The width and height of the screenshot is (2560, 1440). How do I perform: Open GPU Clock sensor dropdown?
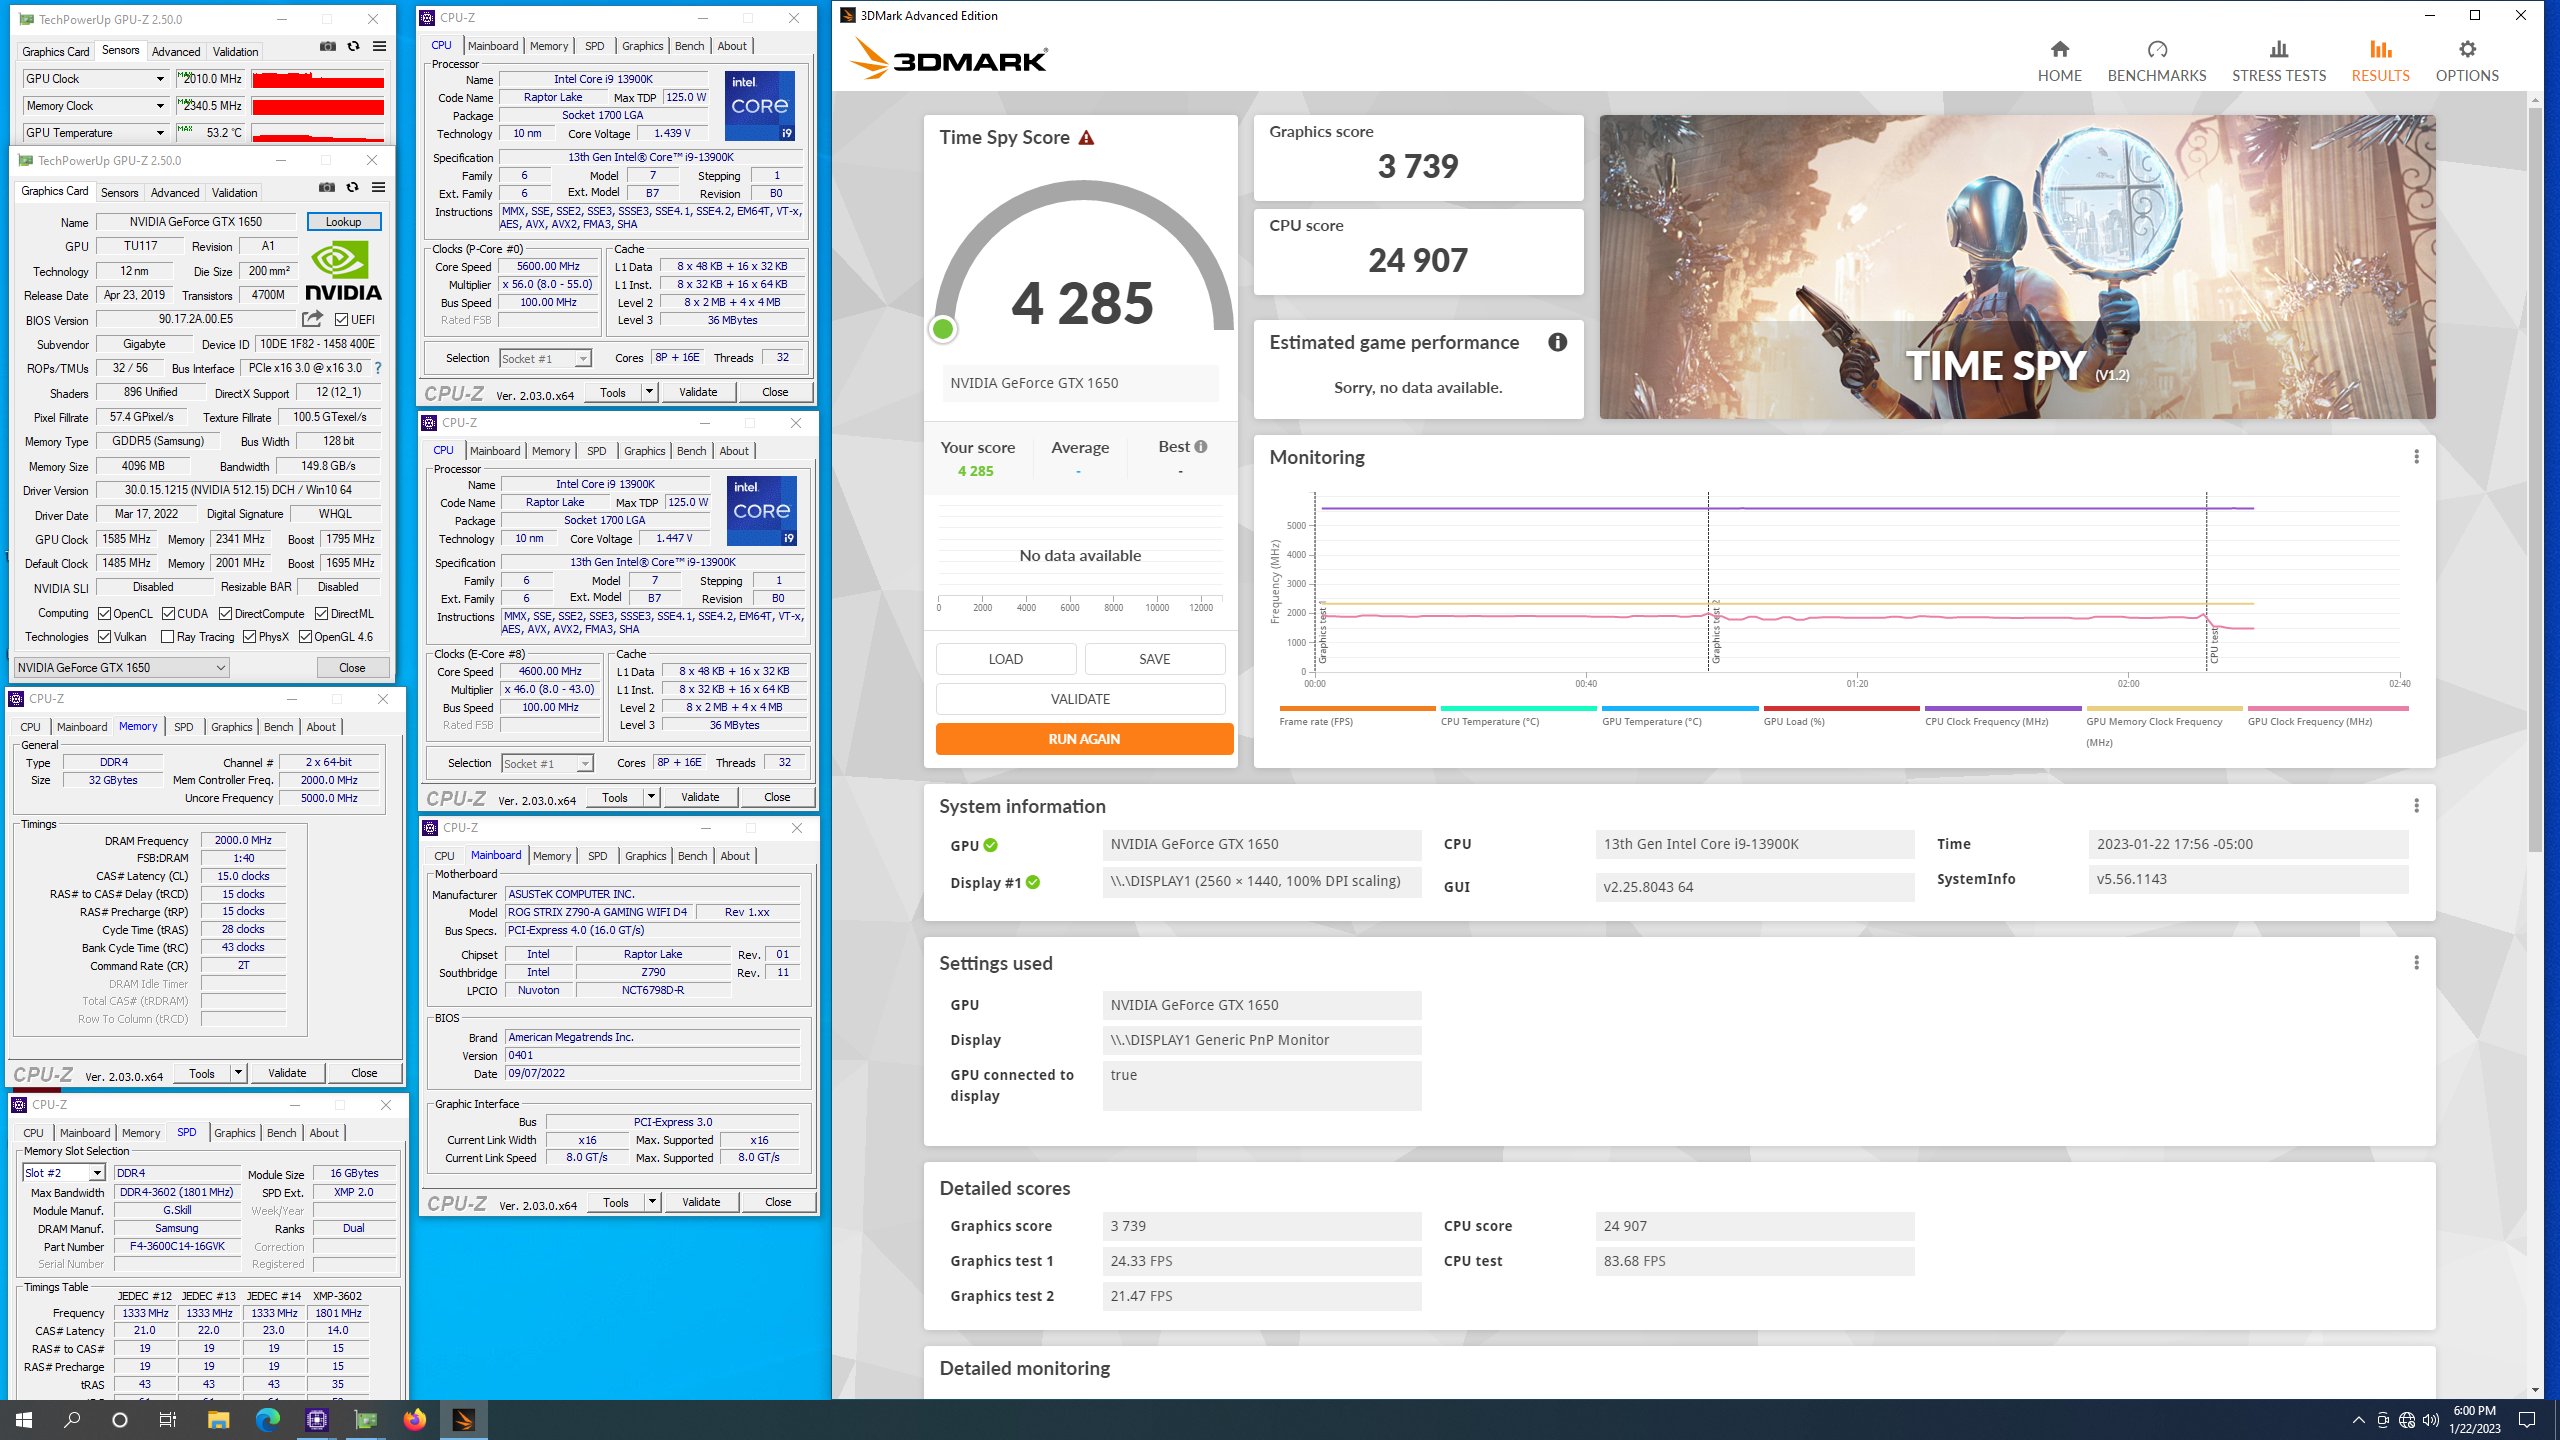159,79
